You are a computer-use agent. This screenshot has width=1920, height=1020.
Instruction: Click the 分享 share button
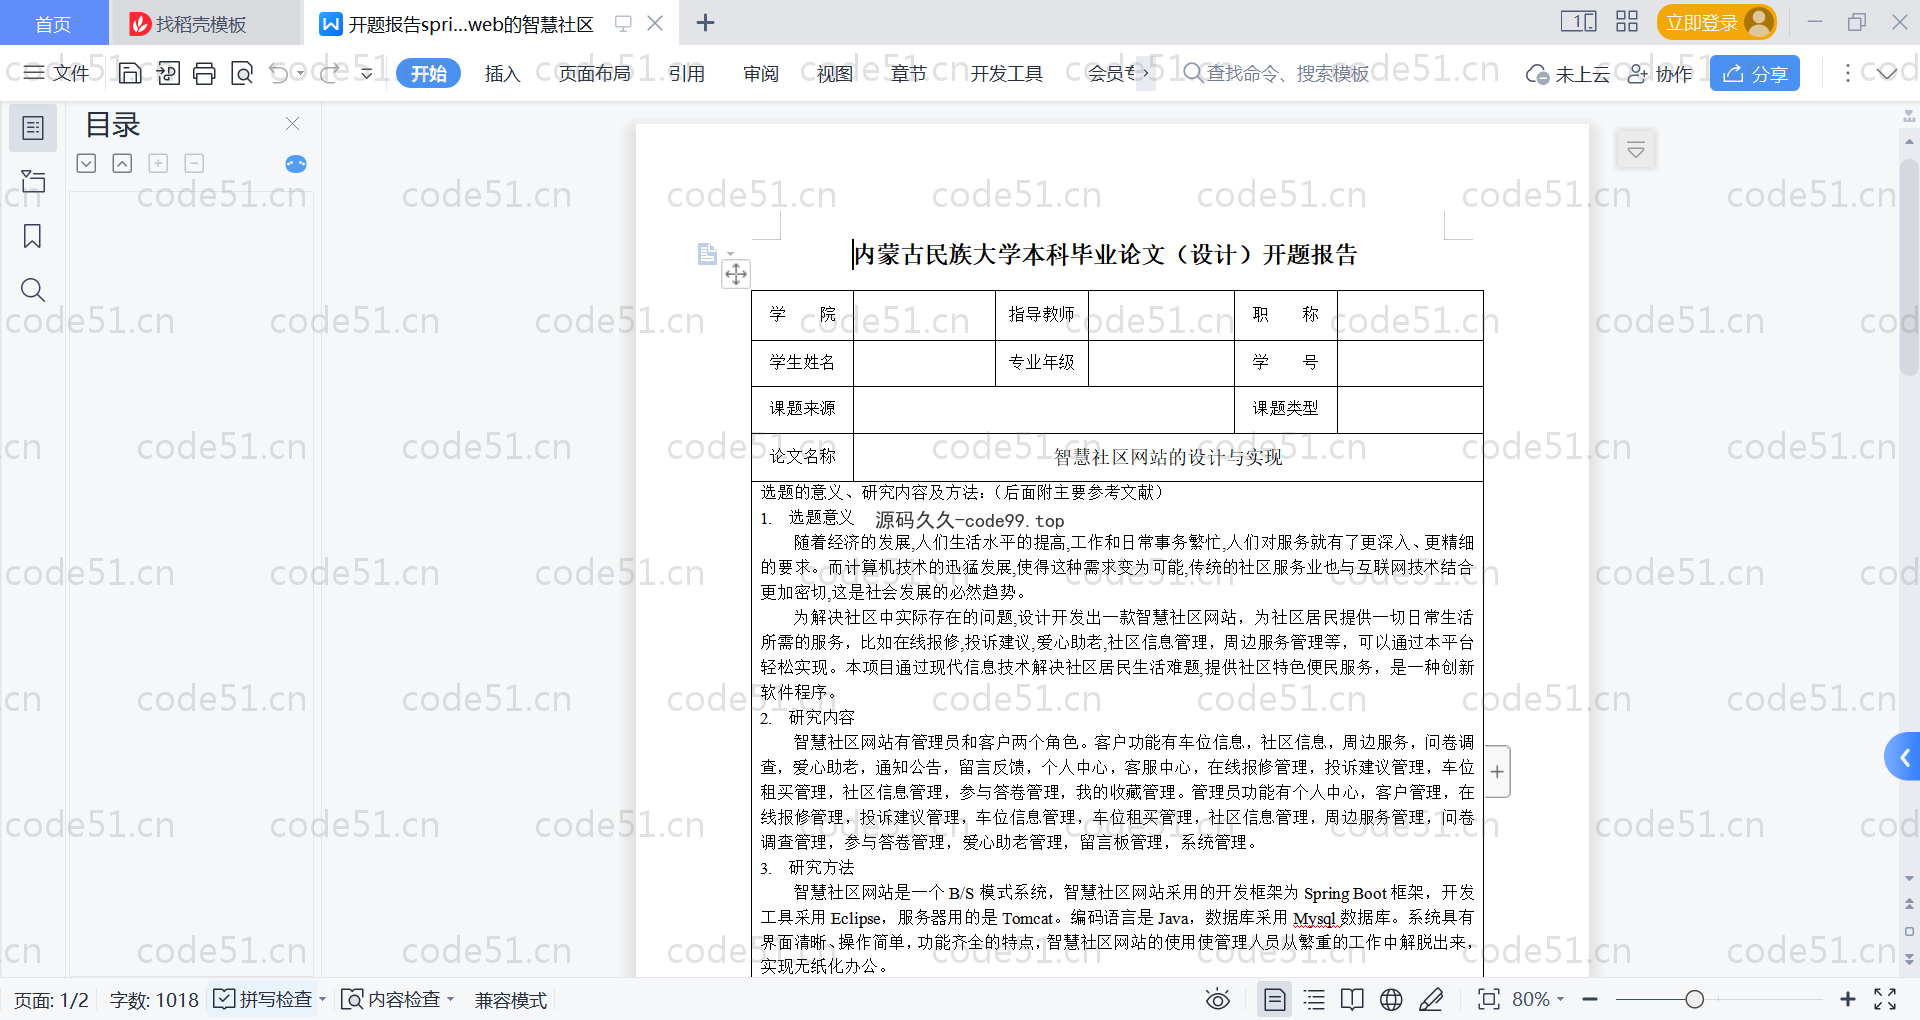coord(1755,73)
